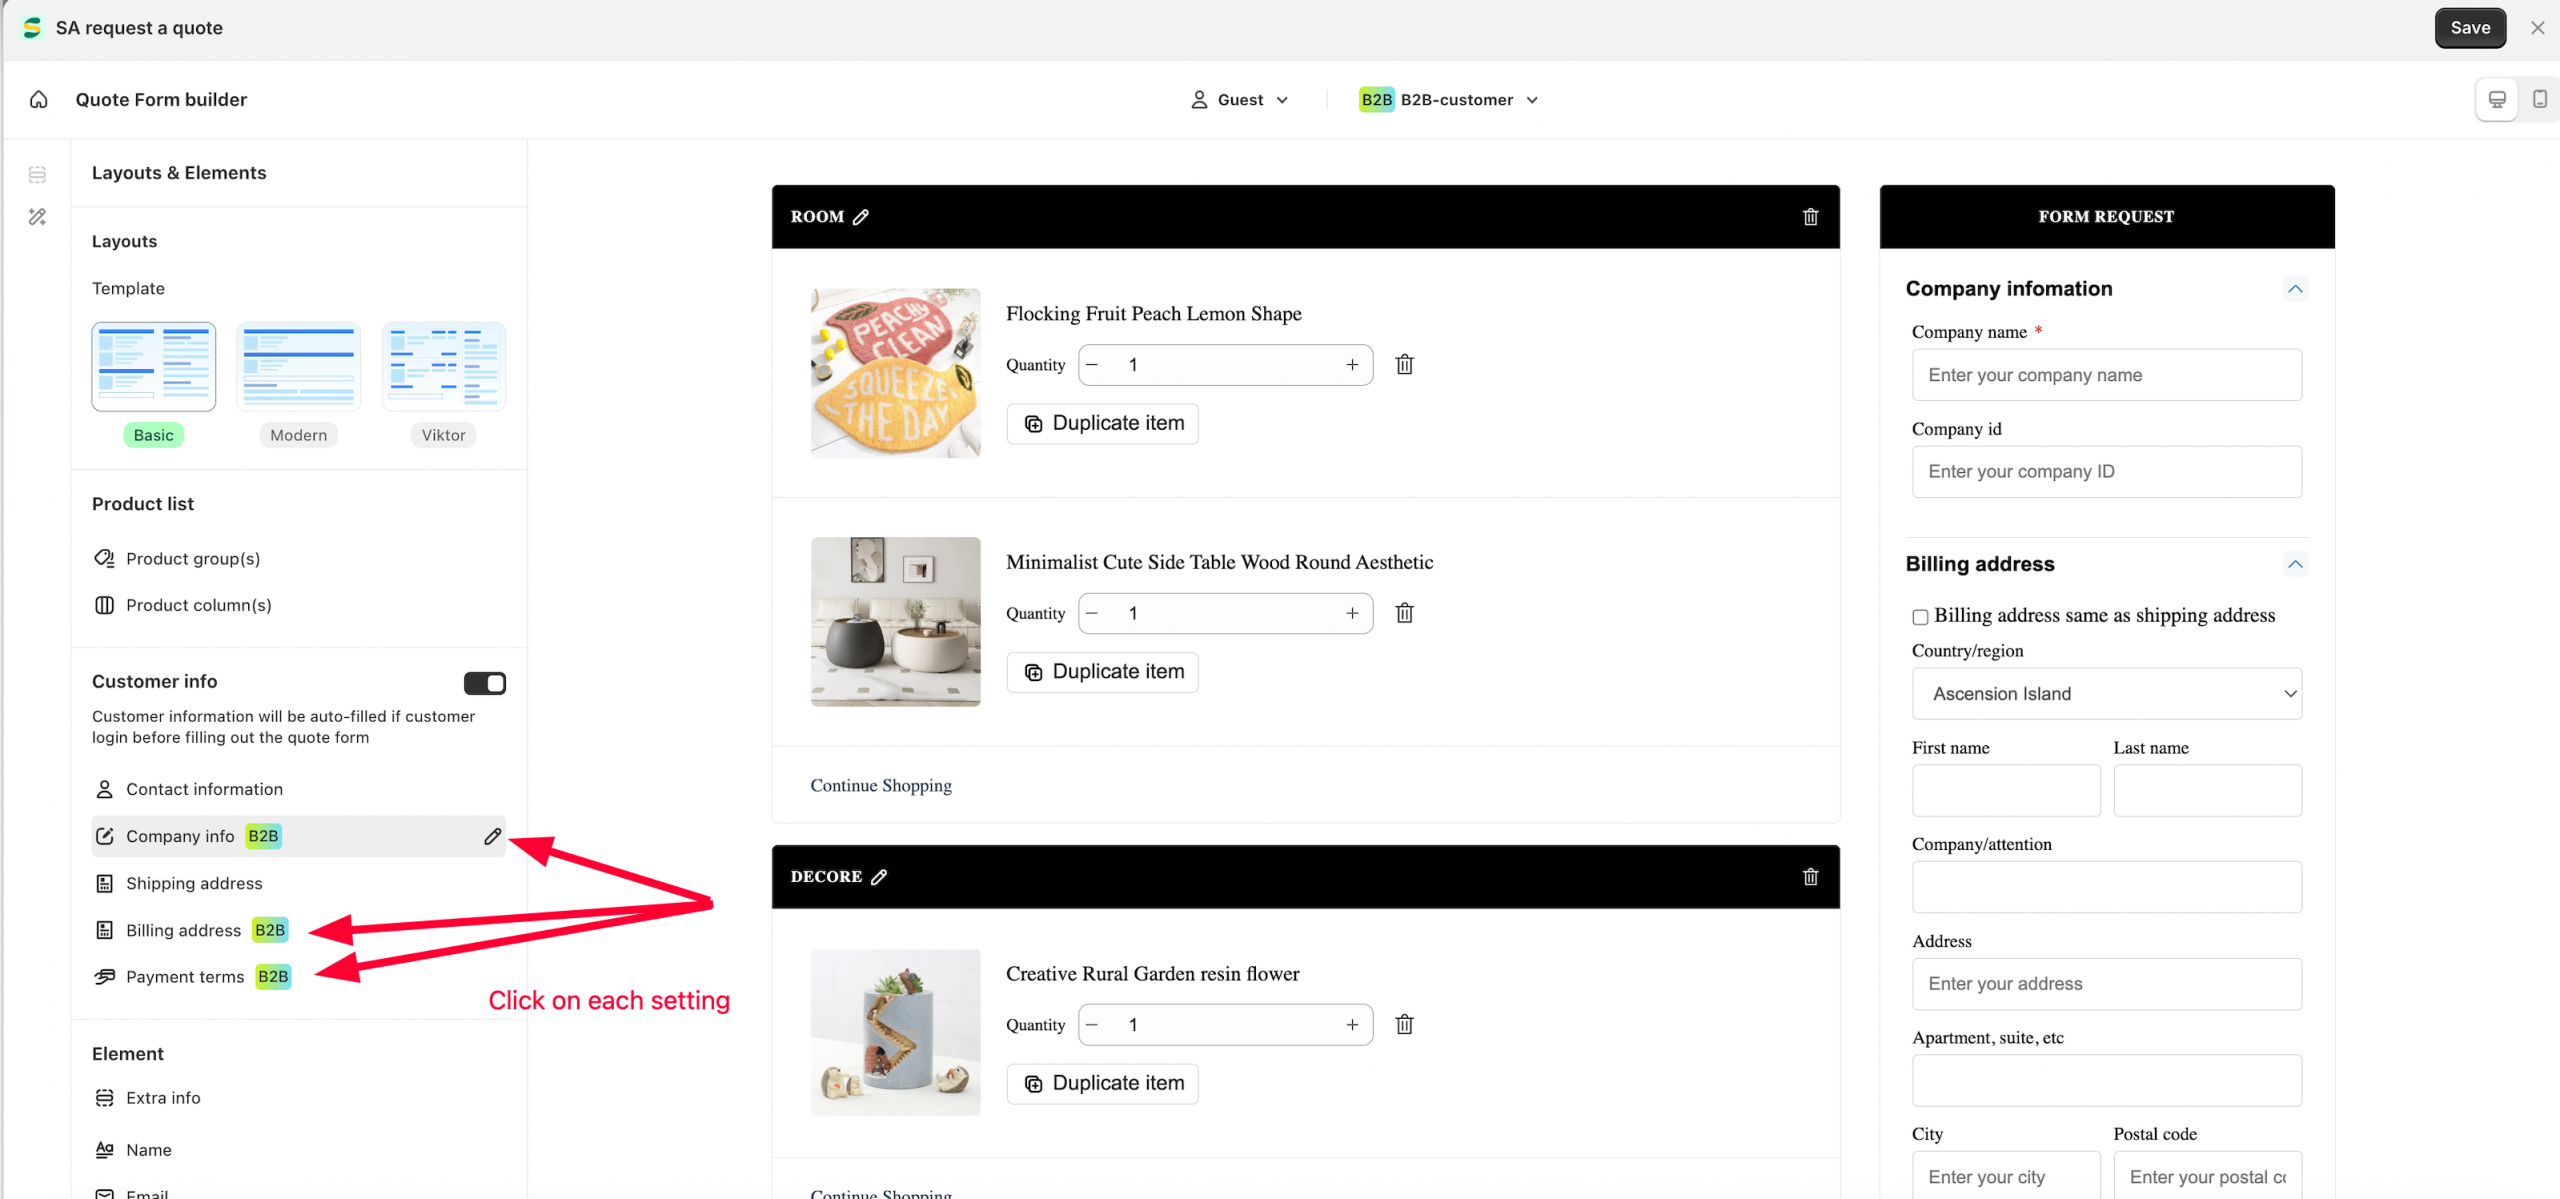Screen dimensions: 2560x1199
Task: Edit the ROOM group title pencil icon
Action: point(861,216)
